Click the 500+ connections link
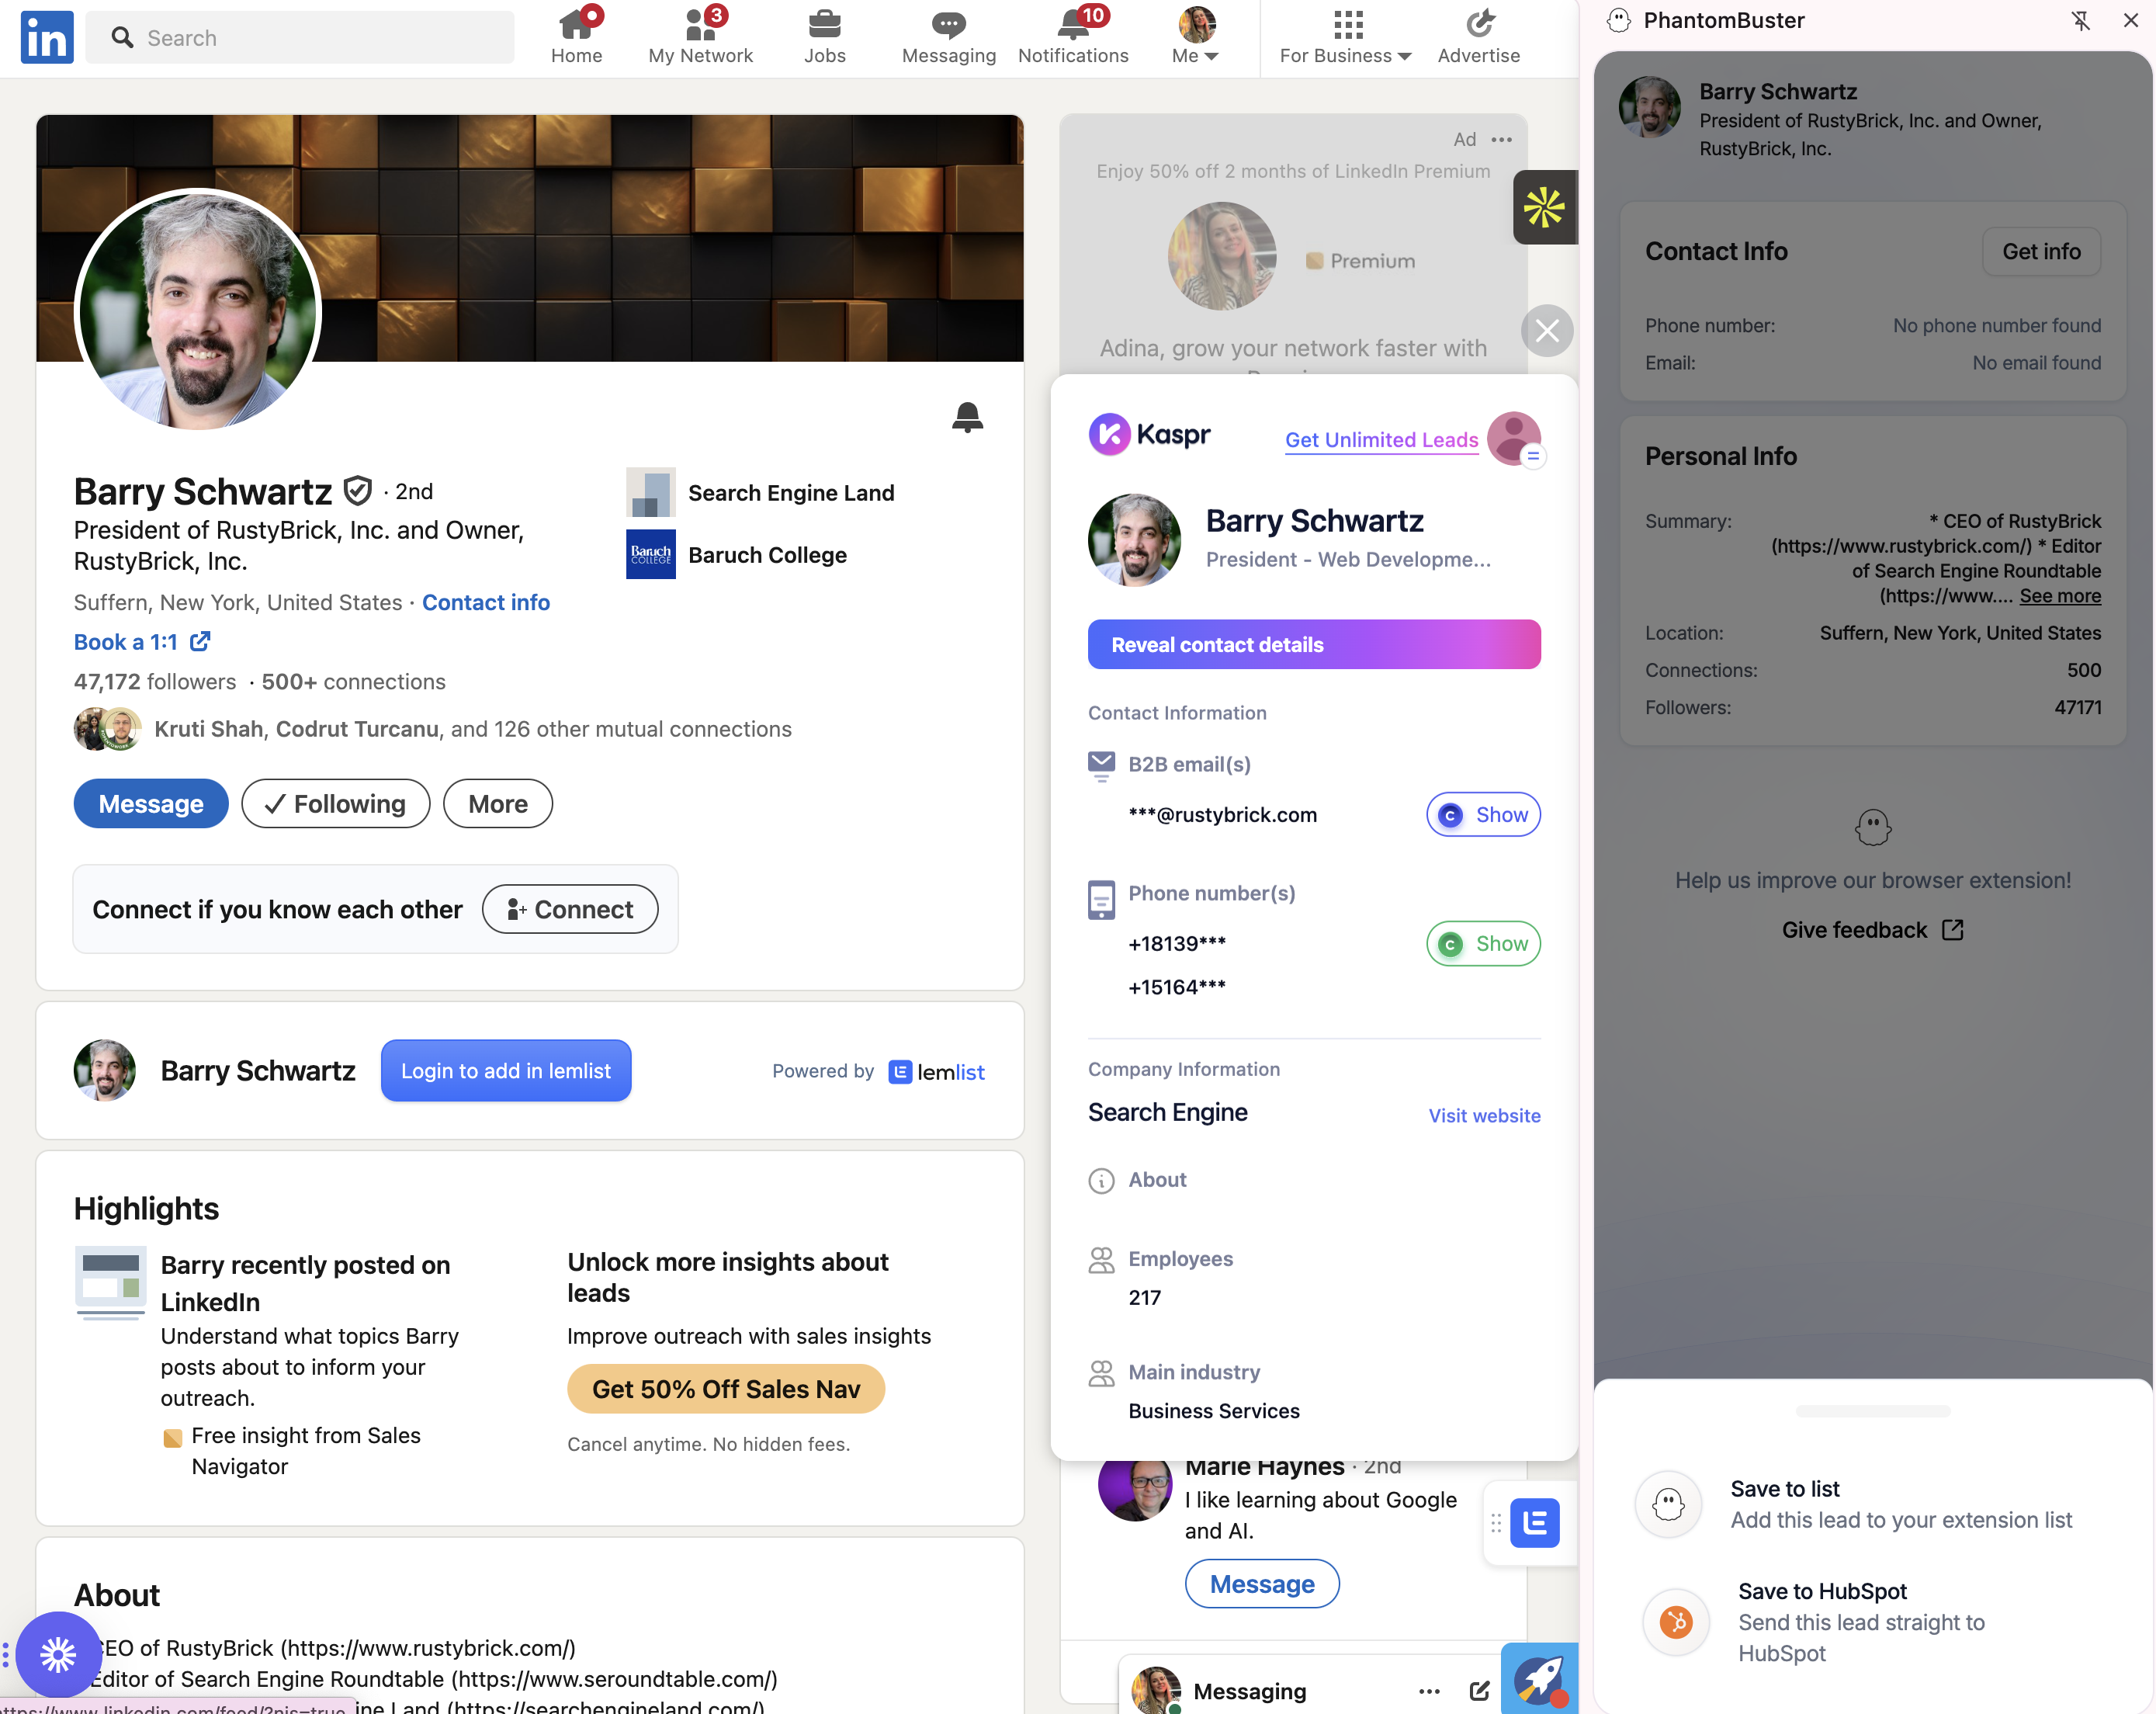Image resolution: width=2156 pixels, height=1714 pixels. (x=353, y=681)
